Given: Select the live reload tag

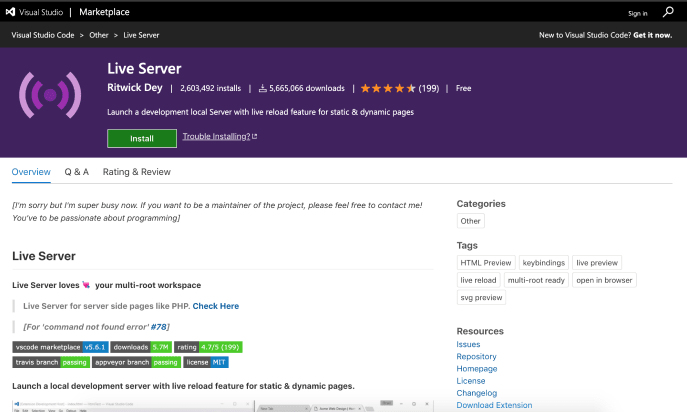Looking at the screenshot, I should tap(478, 280).
